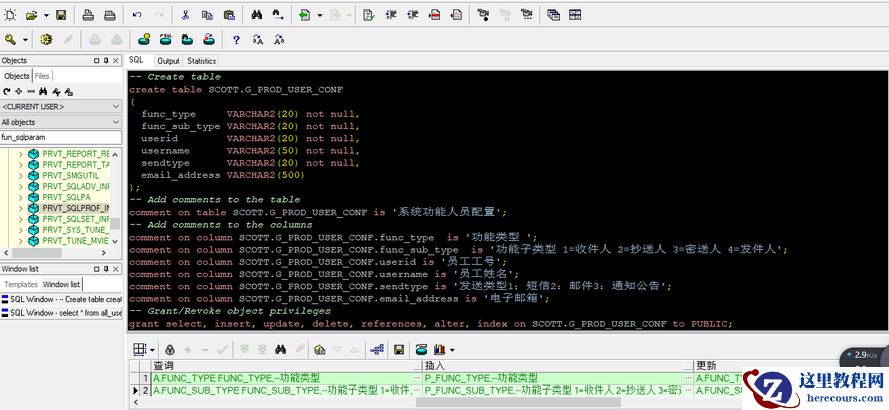Click the Copy icon
This screenshot has height=410, width=889.
pos(208,15)
